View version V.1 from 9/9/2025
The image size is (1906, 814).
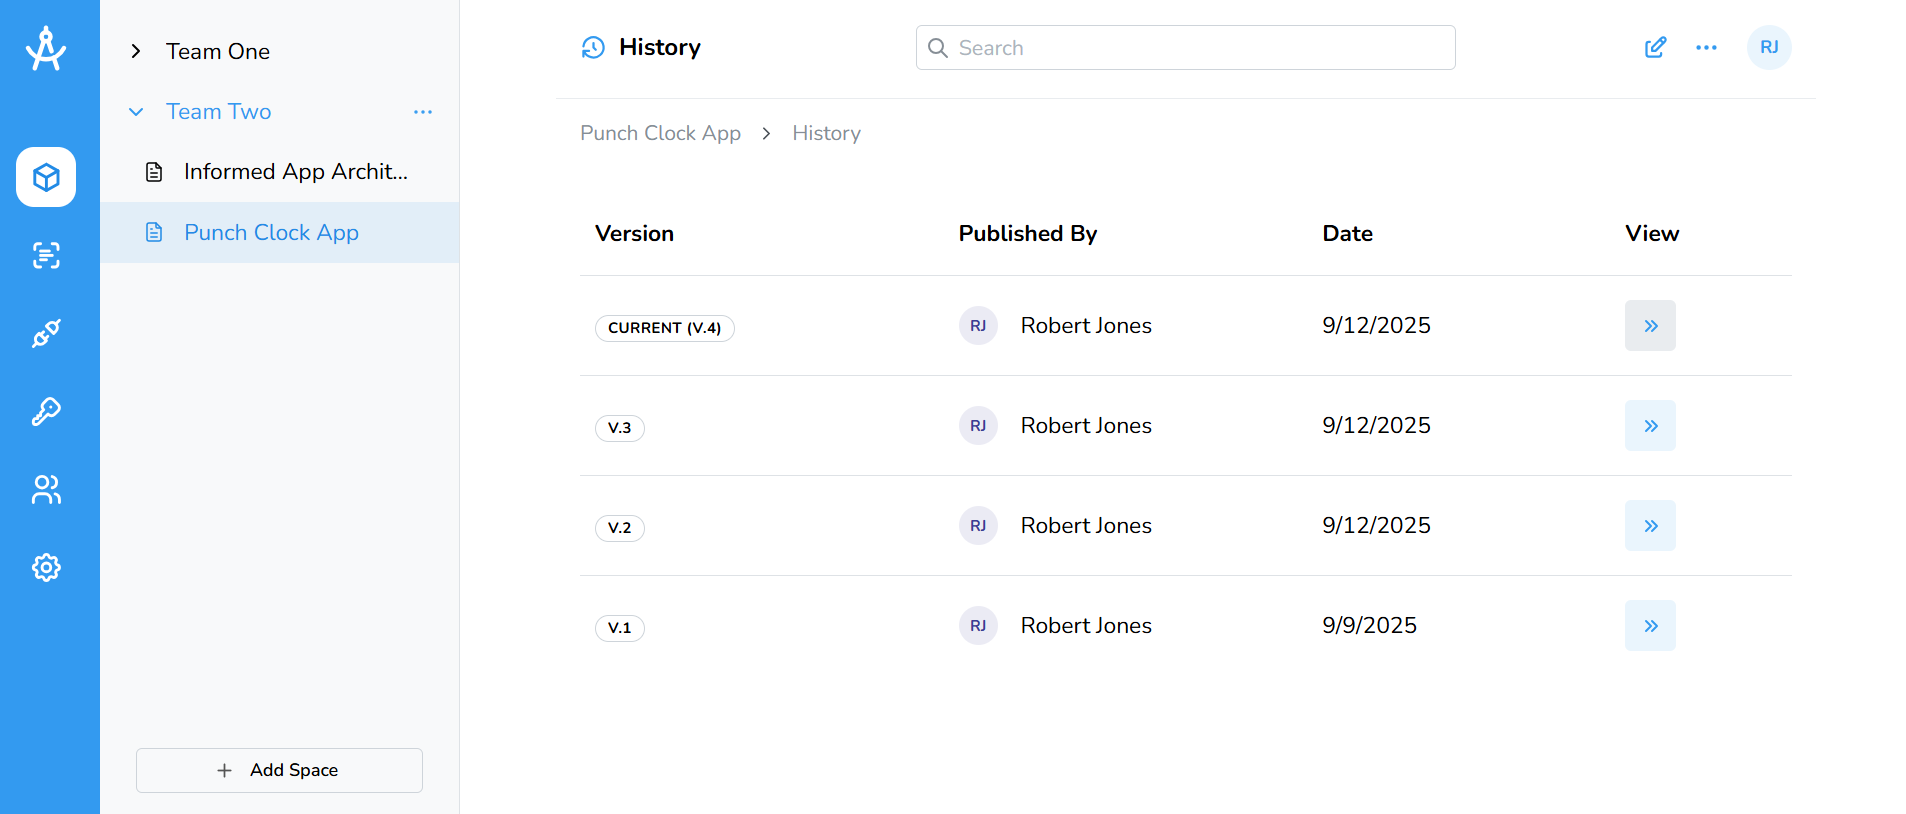[x=1650, y=626]
